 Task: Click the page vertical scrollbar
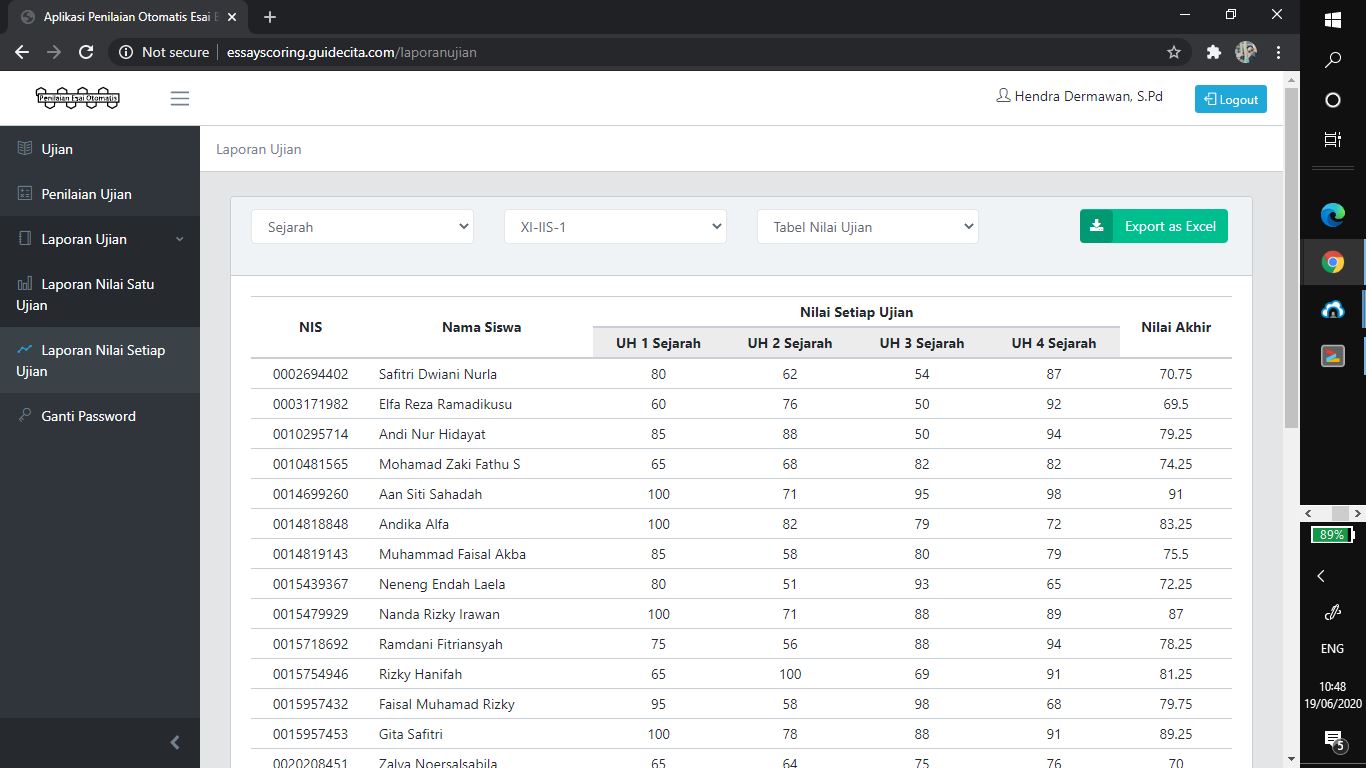[x=1291, y=258]
